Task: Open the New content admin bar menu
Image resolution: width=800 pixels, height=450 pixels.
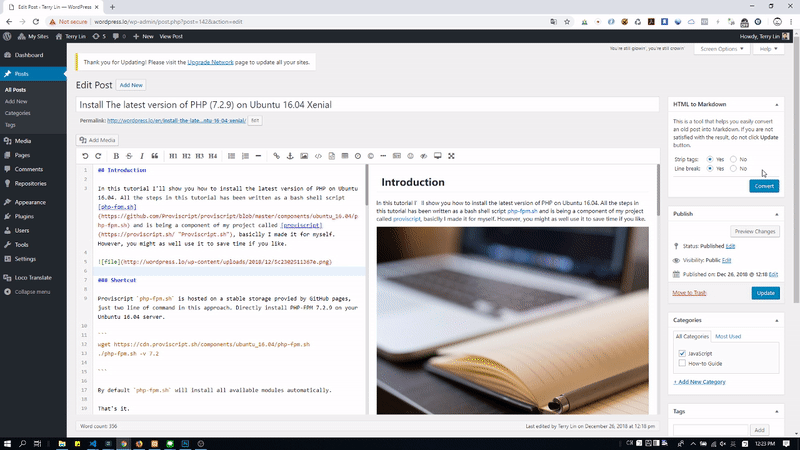Action: [143, 36]
